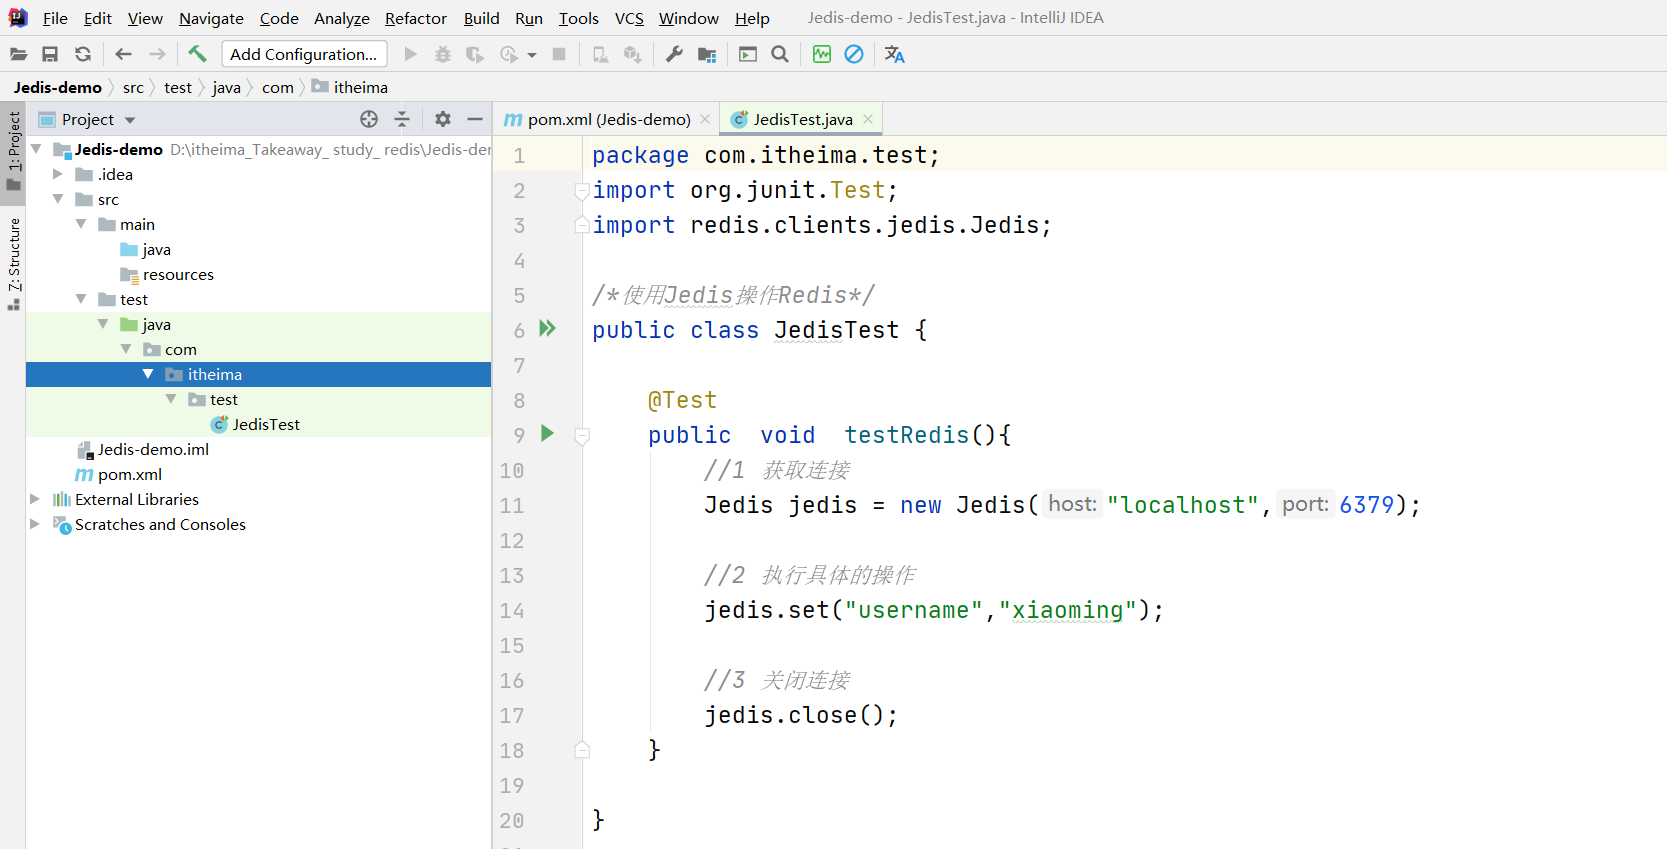Navigate forward with the right arrow icon
1667x849 pixels.
click(x=157, y=54)
